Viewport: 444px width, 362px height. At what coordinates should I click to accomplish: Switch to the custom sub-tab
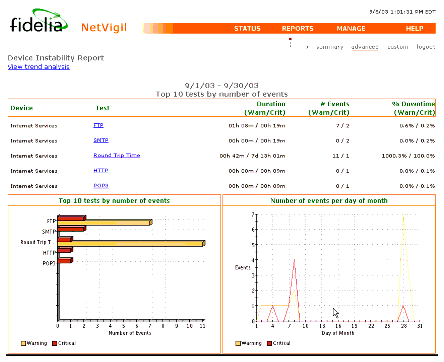[398, 47]
